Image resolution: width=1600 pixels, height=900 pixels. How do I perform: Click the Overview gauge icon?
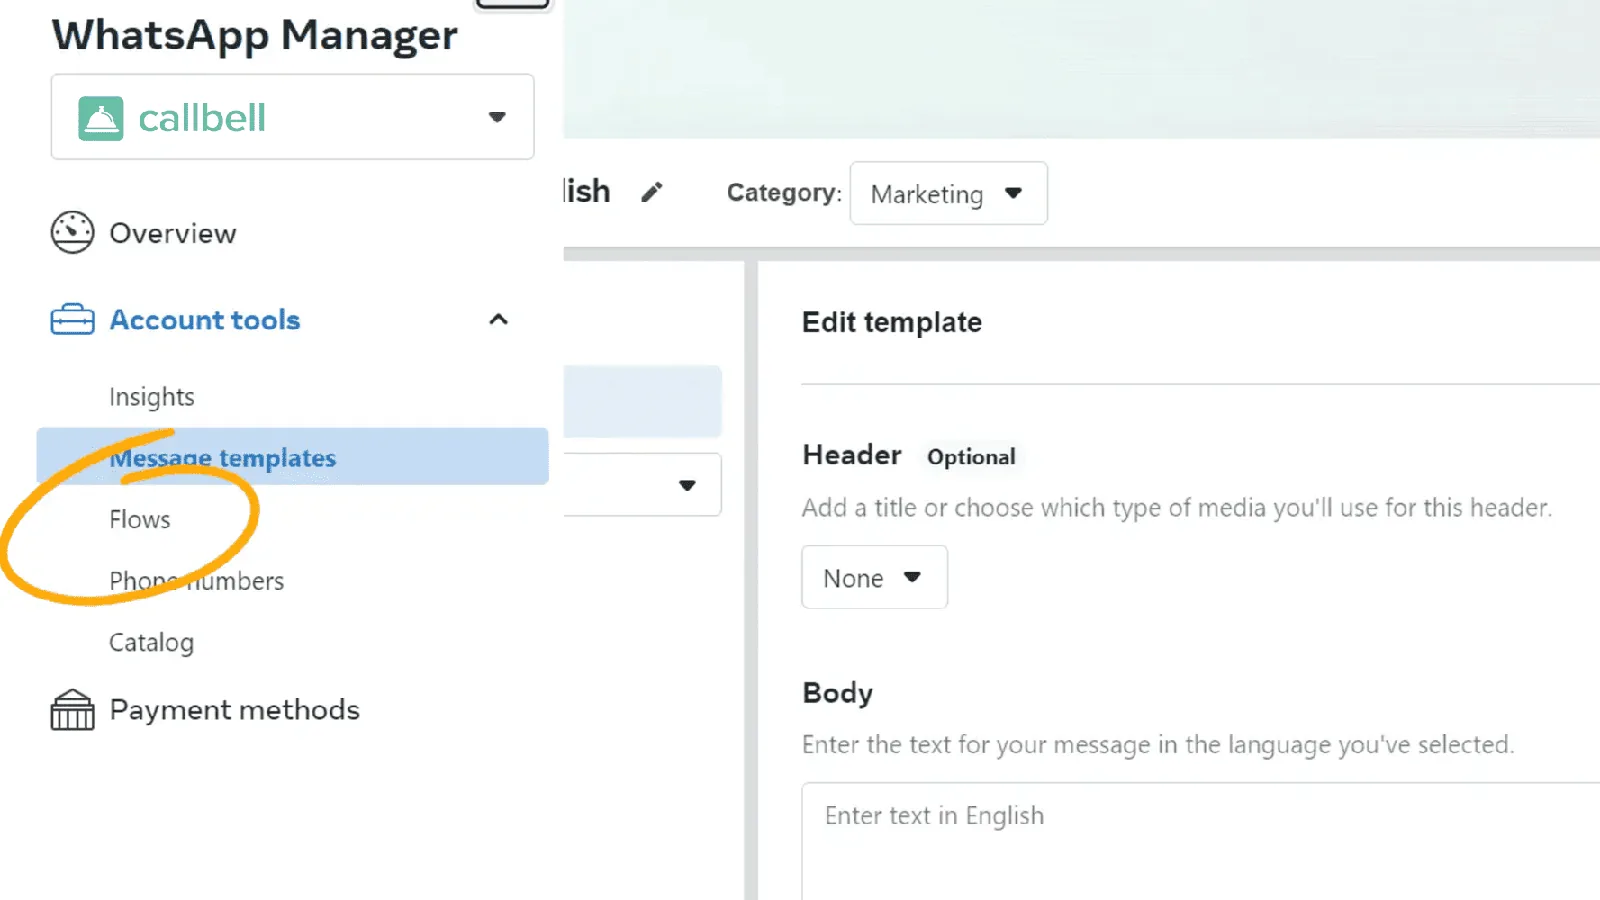(x=72, y=232)
